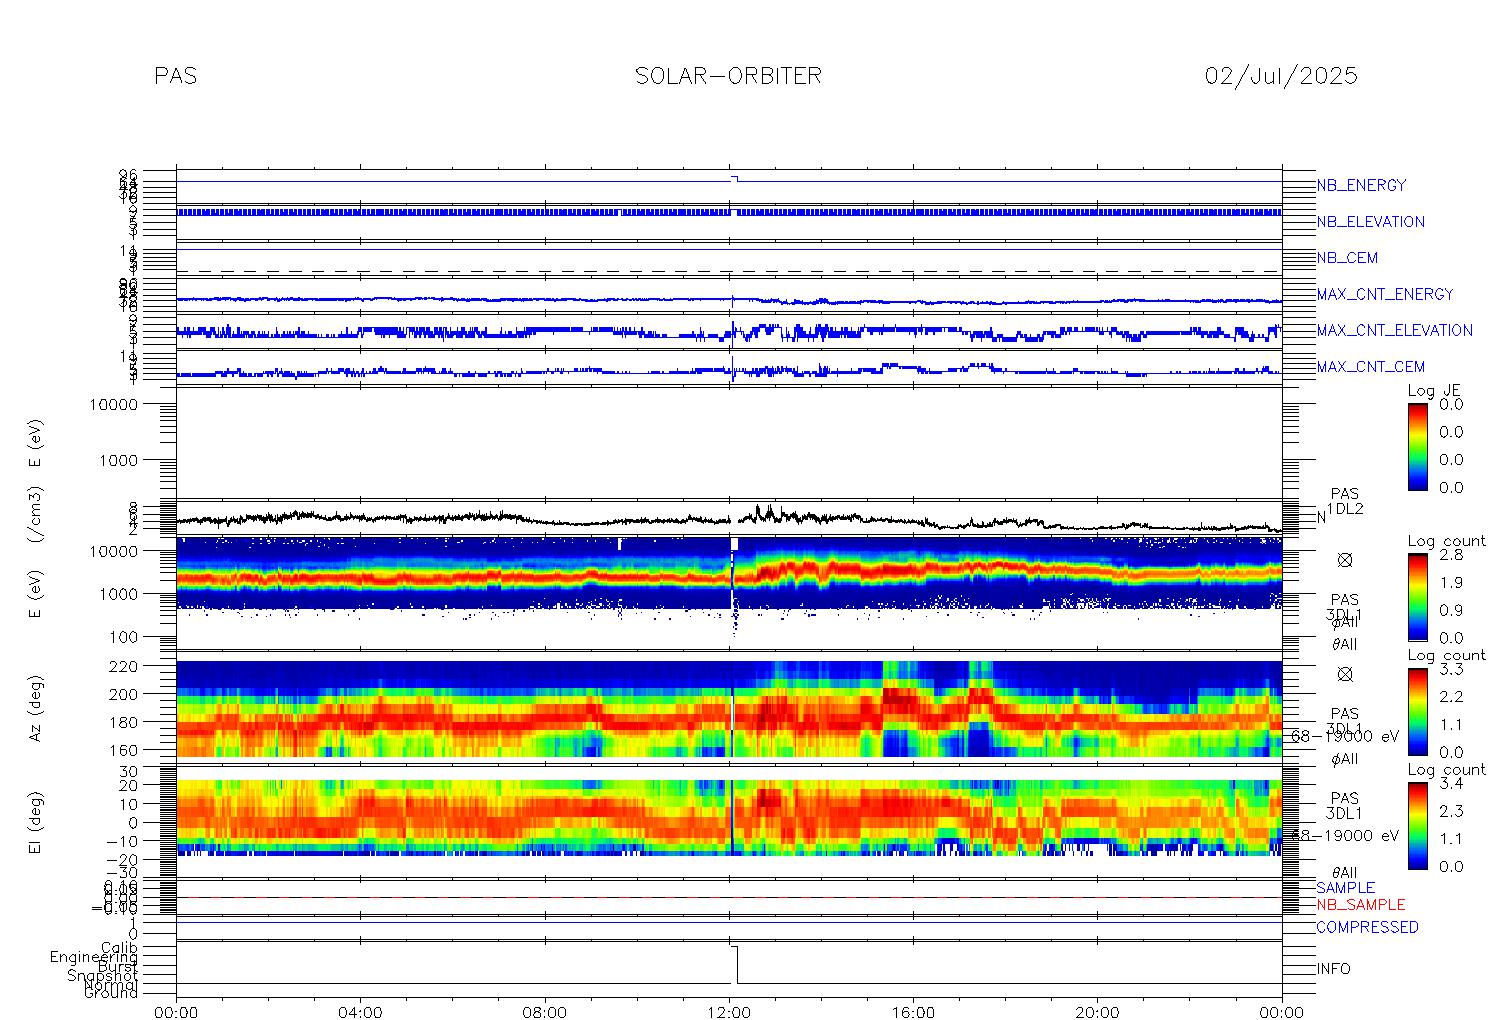The image size is (1512, 1020).
Task: Click the Log count color bar topping at 3.4
Action: pos(1418,824)
